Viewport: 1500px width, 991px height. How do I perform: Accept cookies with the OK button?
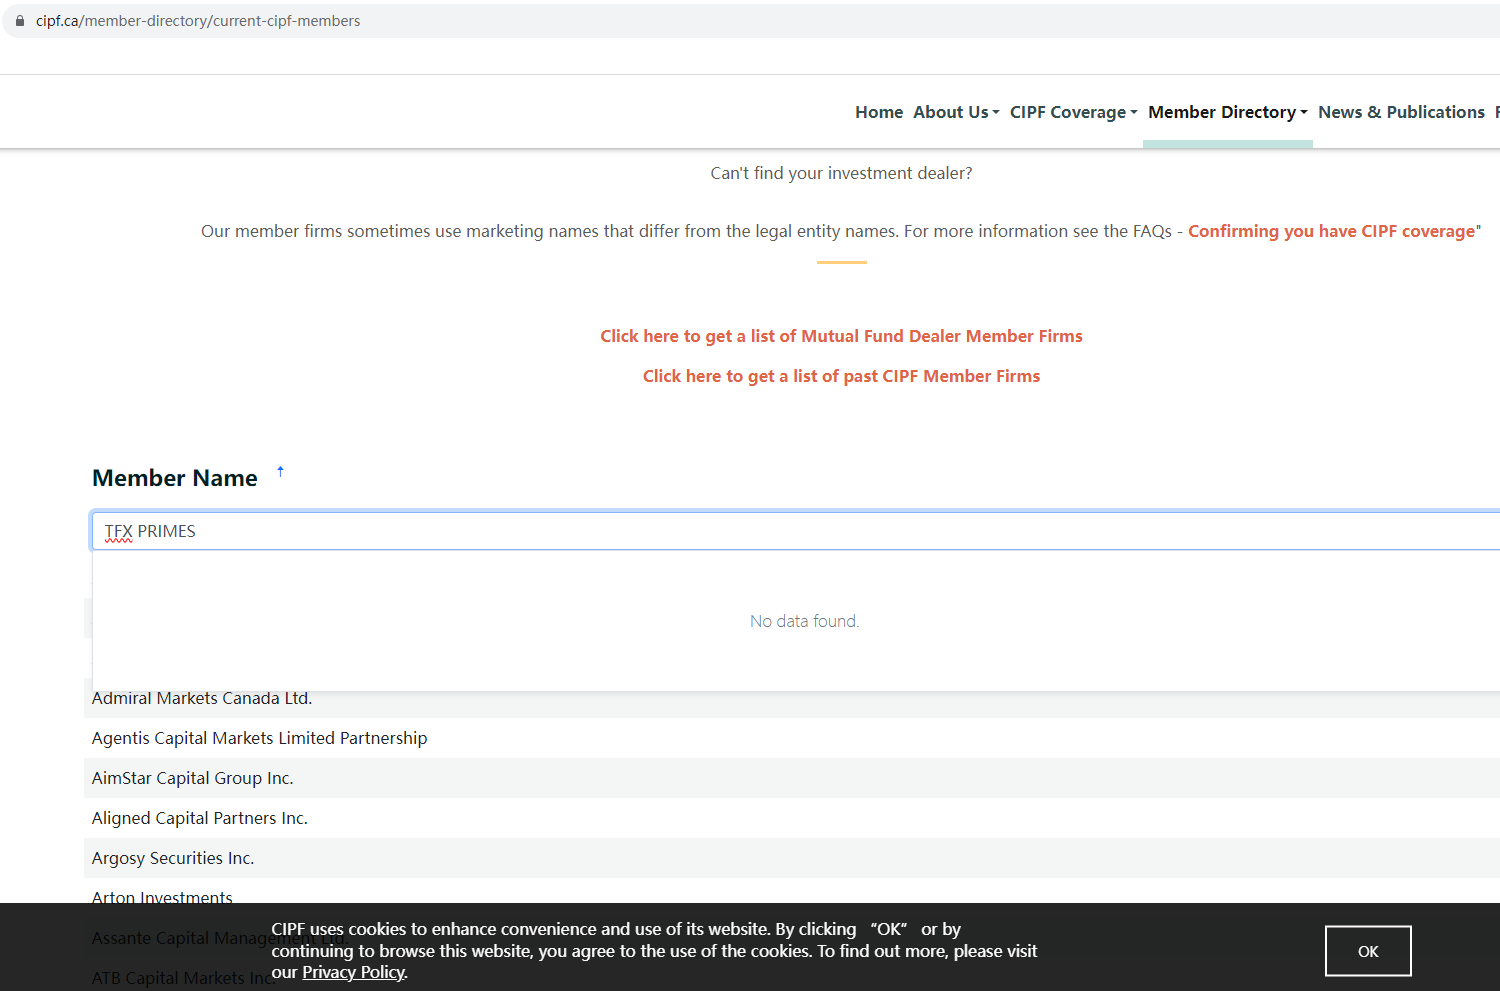(1368, 951)
